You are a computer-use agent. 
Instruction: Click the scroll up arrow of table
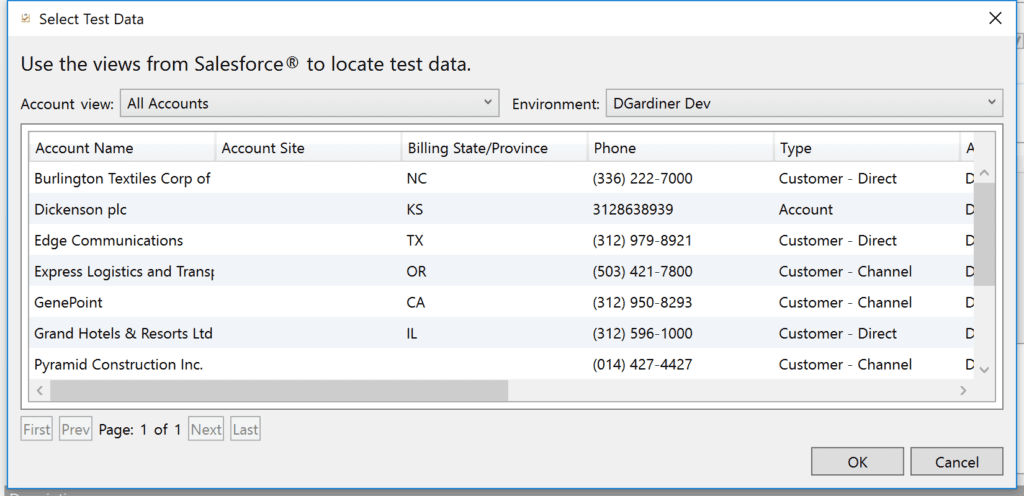pyautogui.click(x=984, y=174)
